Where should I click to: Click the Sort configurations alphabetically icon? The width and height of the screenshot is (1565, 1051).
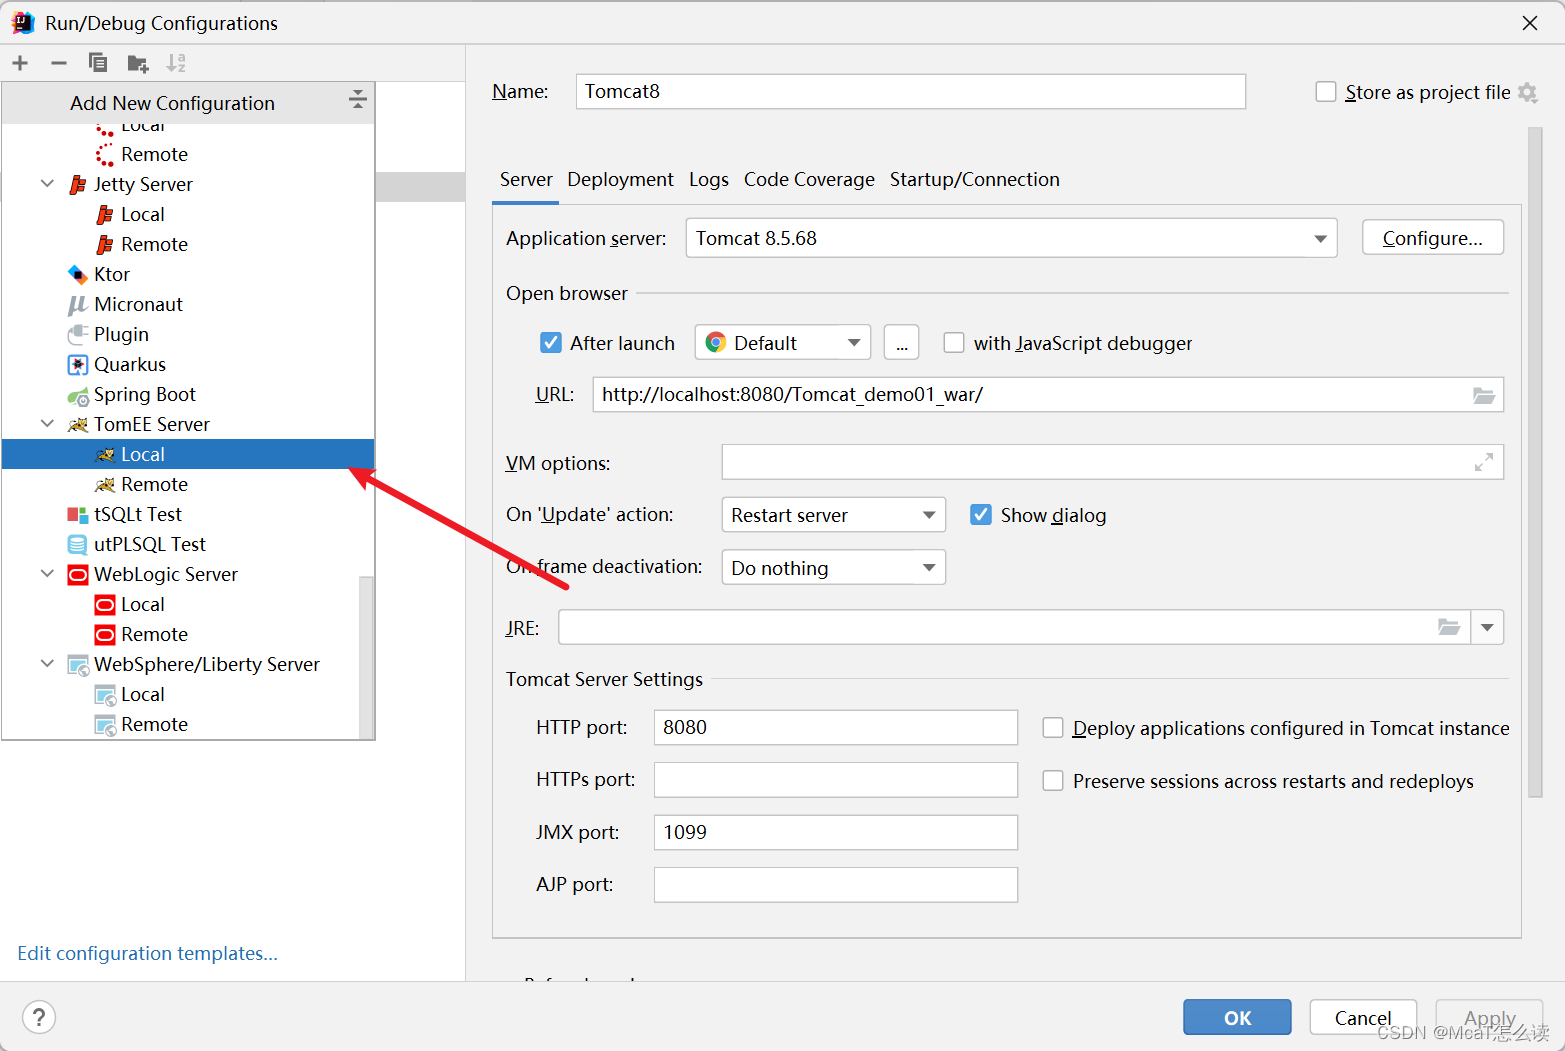coord(176,63)
